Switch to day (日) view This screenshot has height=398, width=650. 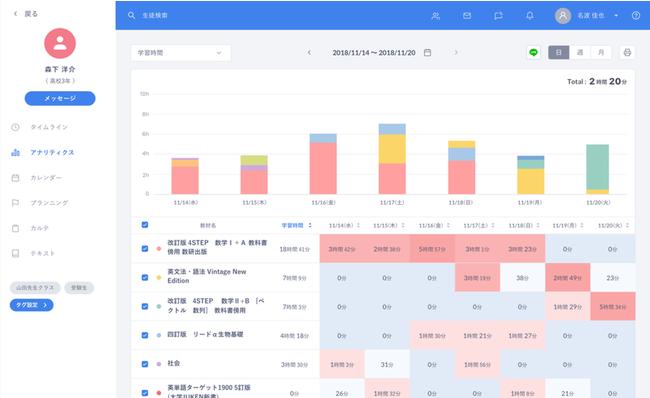[x=559, y=53]
